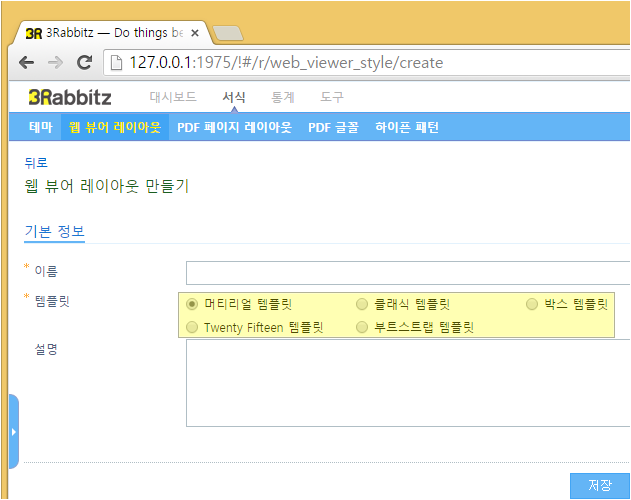
Task: Open the 서식 menu
Action: [x=234, y=97]
